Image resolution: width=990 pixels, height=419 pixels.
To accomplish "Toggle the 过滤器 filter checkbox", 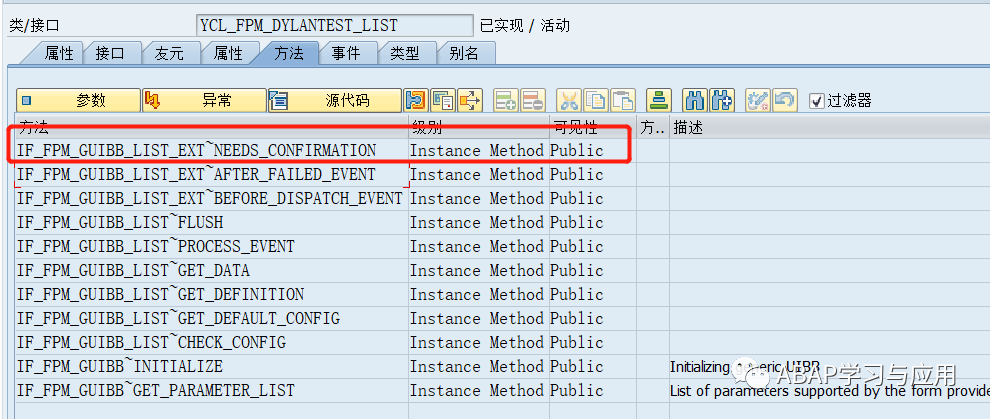I will pyautogui.click(x=816, y=100).
